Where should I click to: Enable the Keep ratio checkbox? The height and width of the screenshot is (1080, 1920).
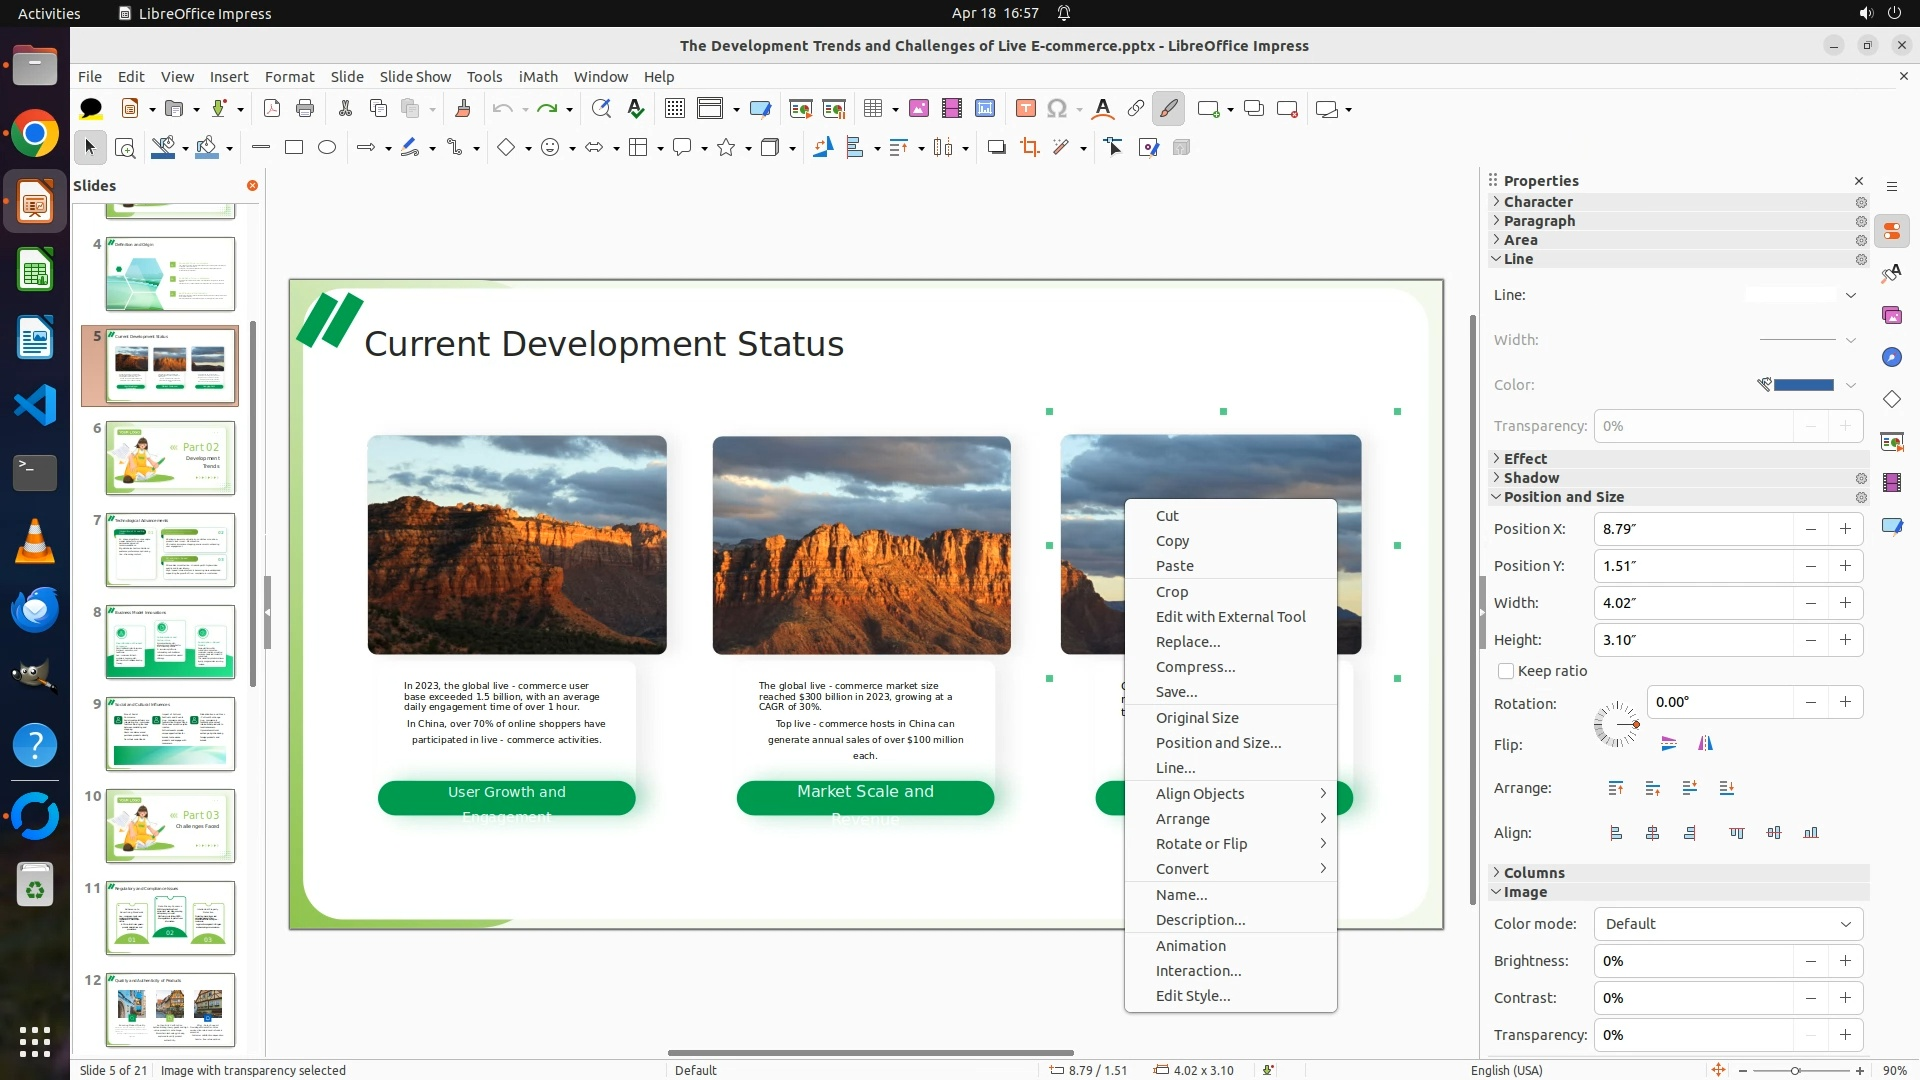(x=1506, y=671)
